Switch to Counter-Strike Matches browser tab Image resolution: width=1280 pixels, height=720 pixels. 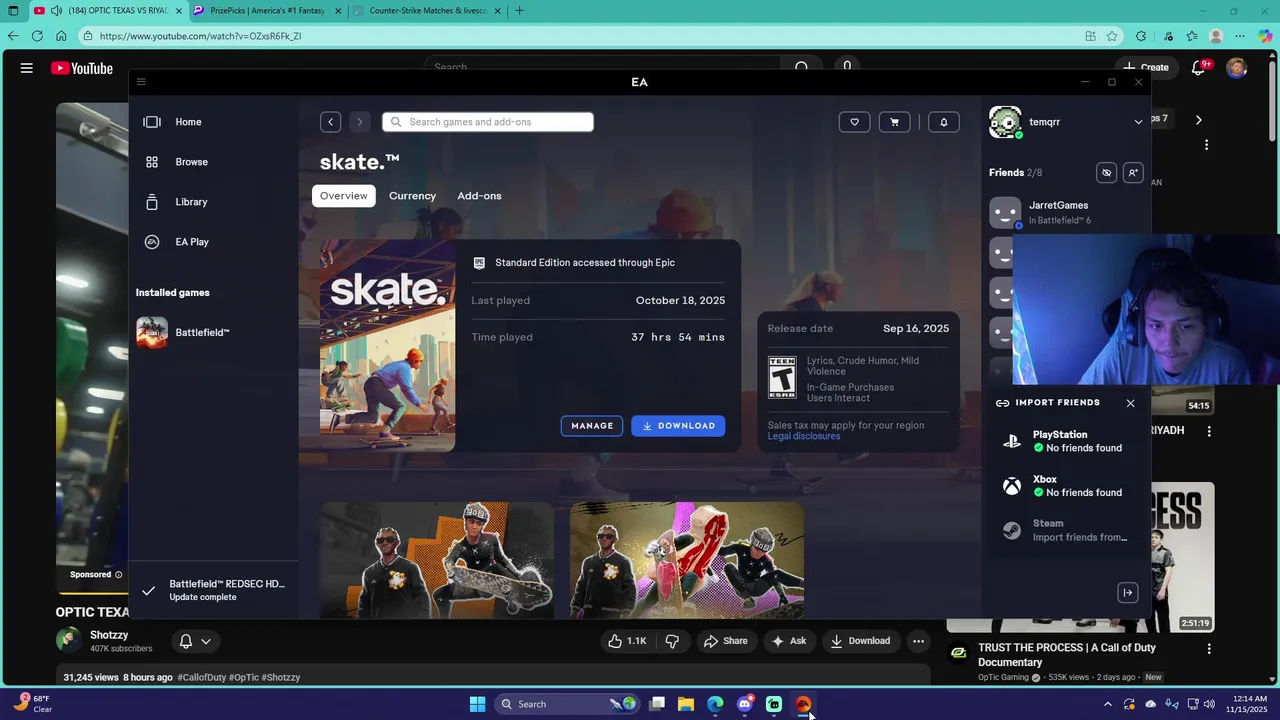pyautogui.click(x=428, y=11)
